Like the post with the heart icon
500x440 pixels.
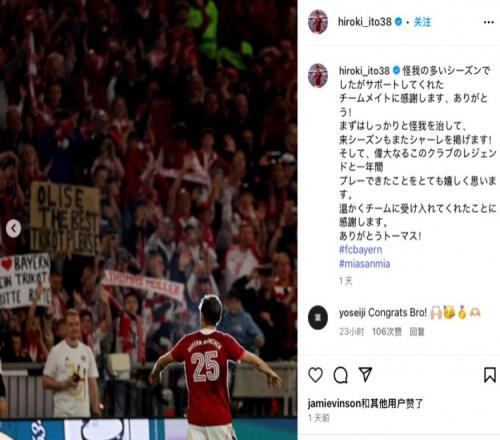(x=315, y=375)
